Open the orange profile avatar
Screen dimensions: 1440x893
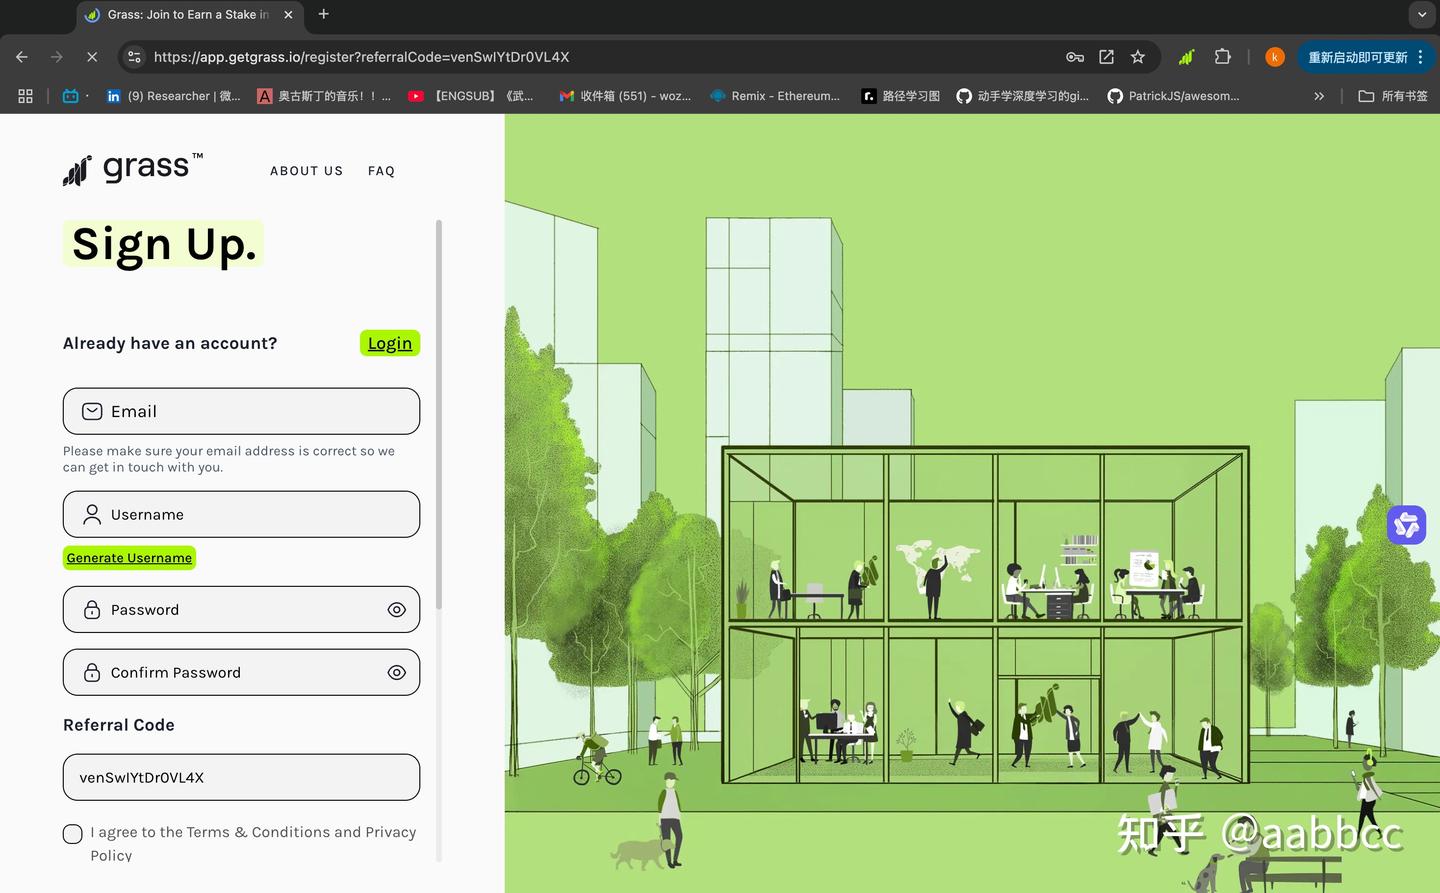1275,57
